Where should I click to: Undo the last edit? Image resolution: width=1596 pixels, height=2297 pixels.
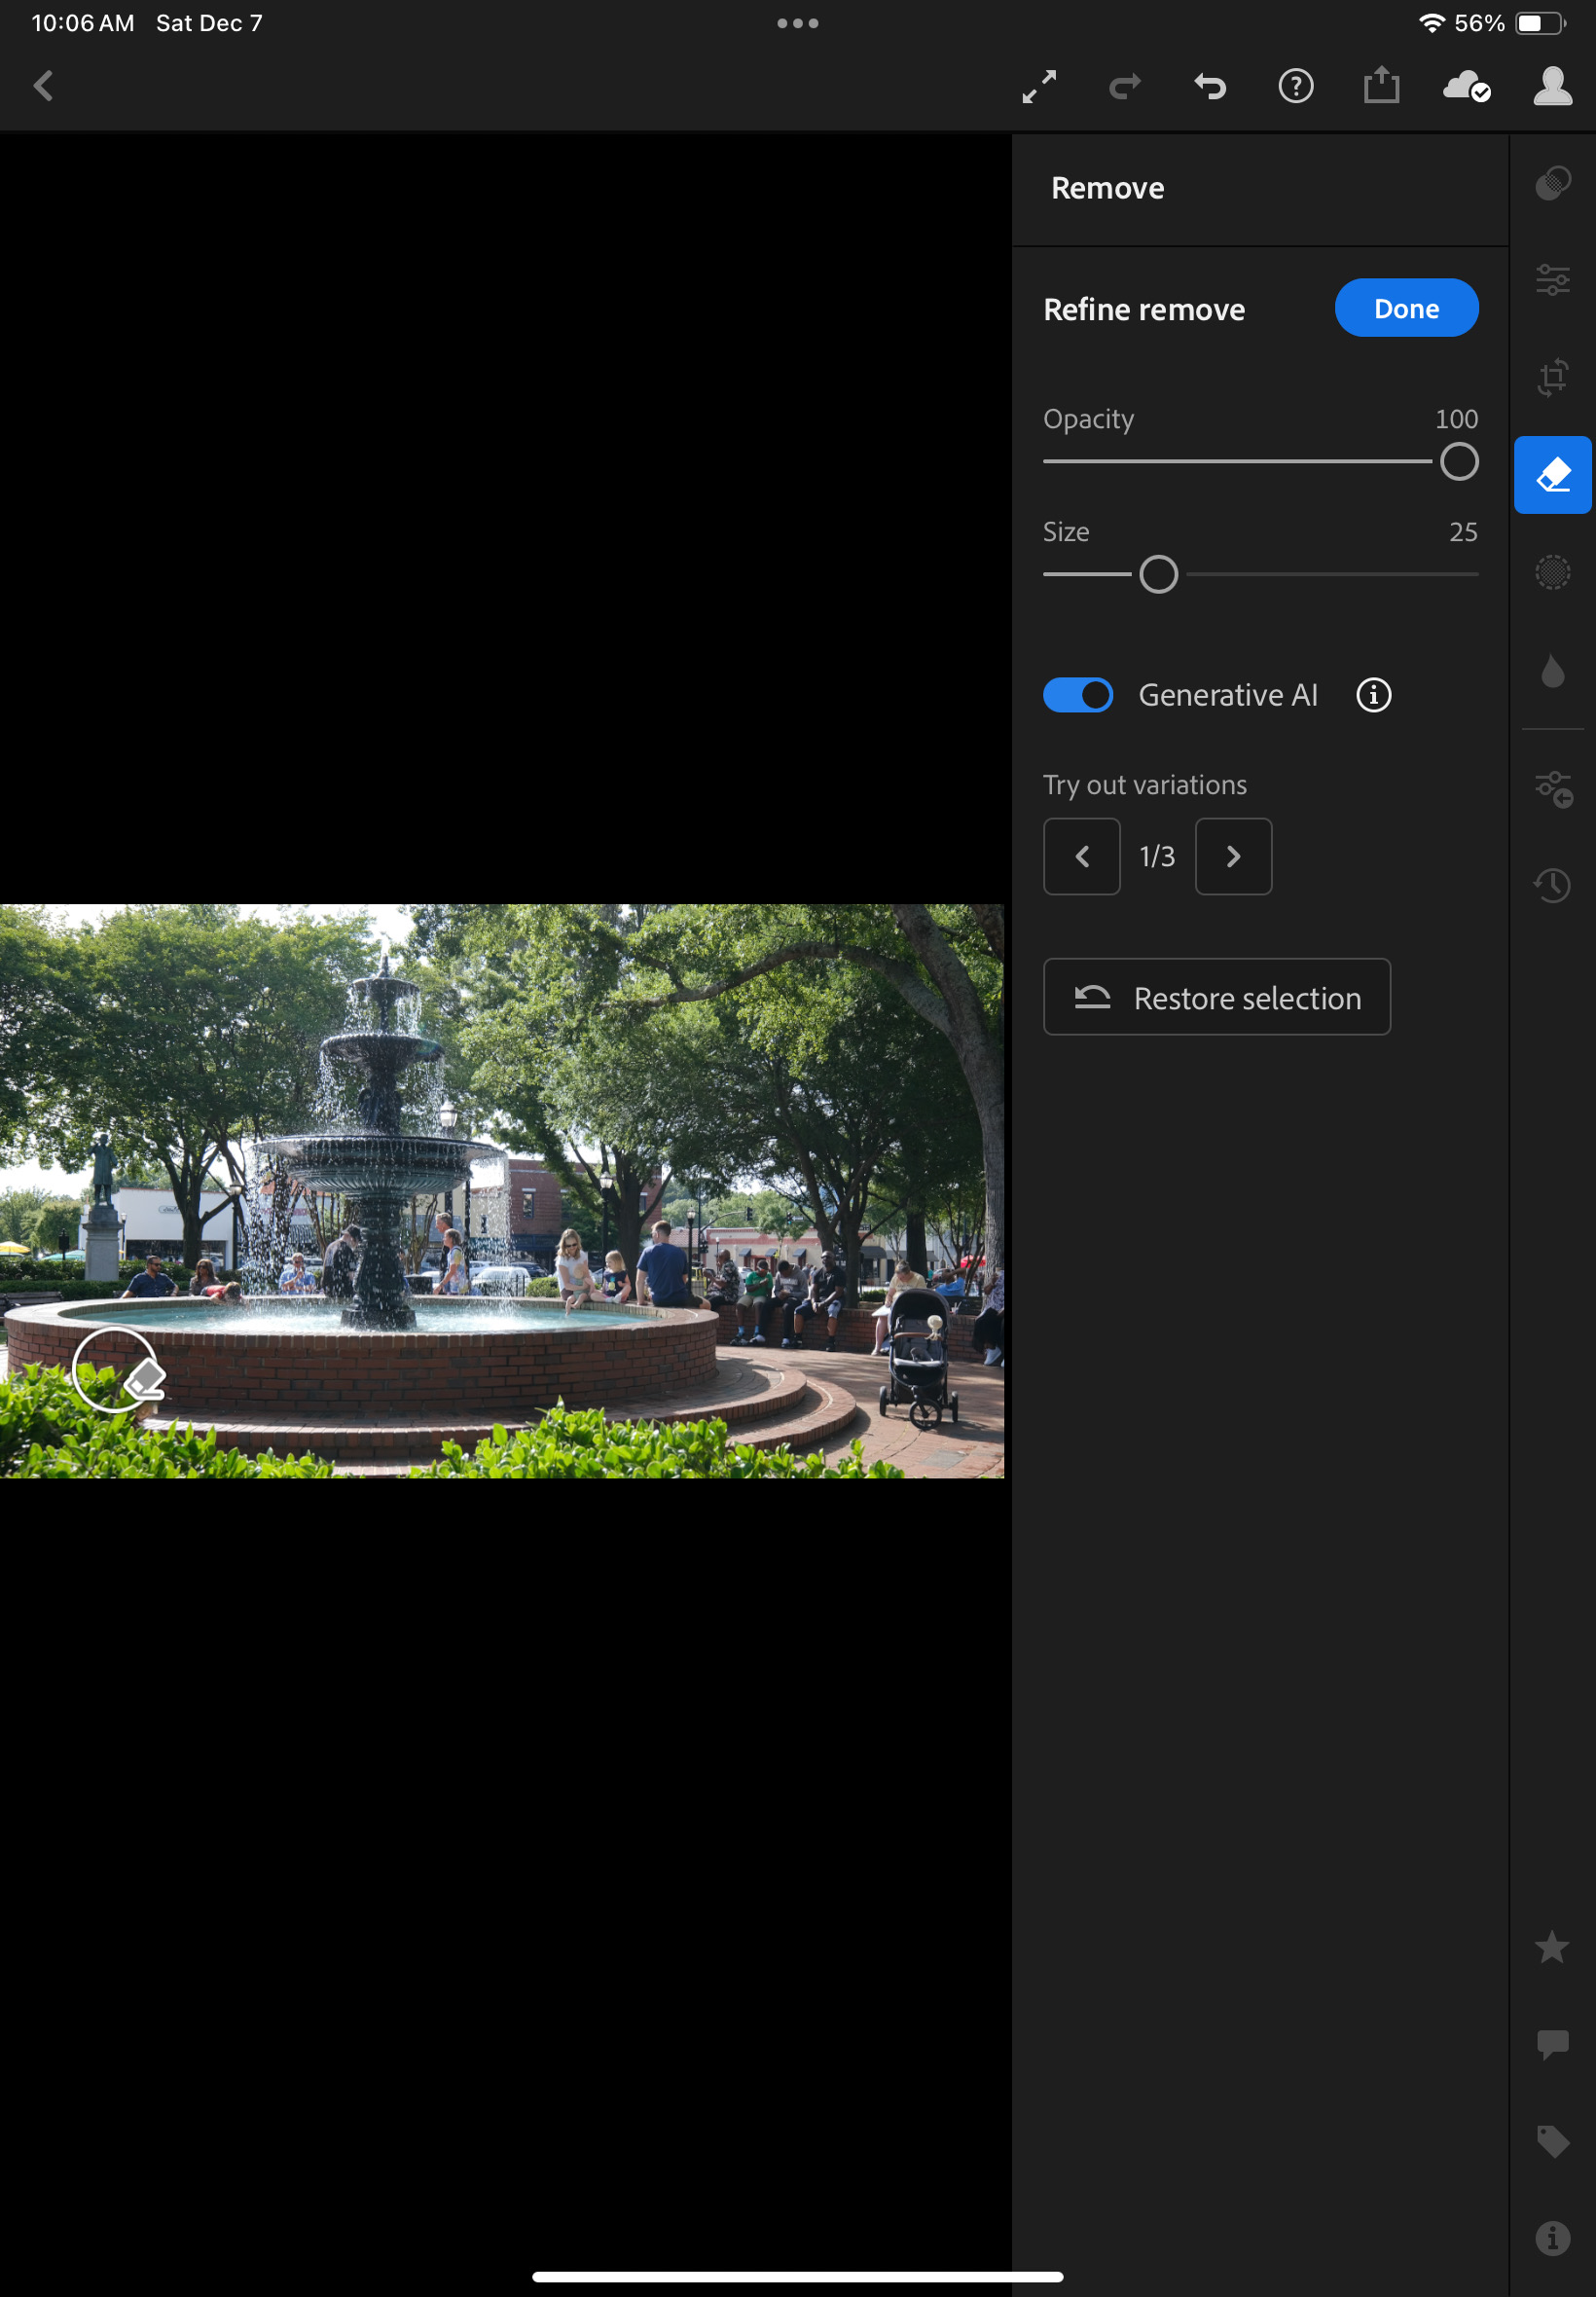coord(1210,87)
